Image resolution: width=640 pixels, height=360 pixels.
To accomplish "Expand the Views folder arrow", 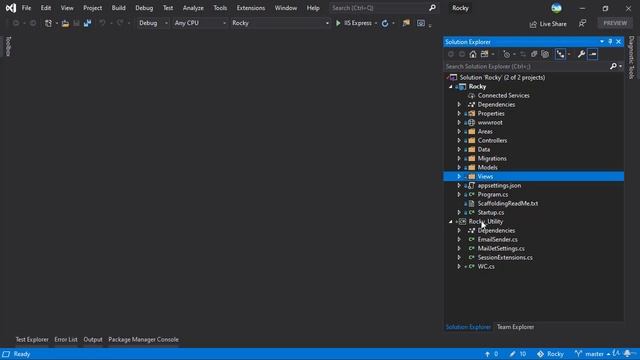I will [459, 176].
